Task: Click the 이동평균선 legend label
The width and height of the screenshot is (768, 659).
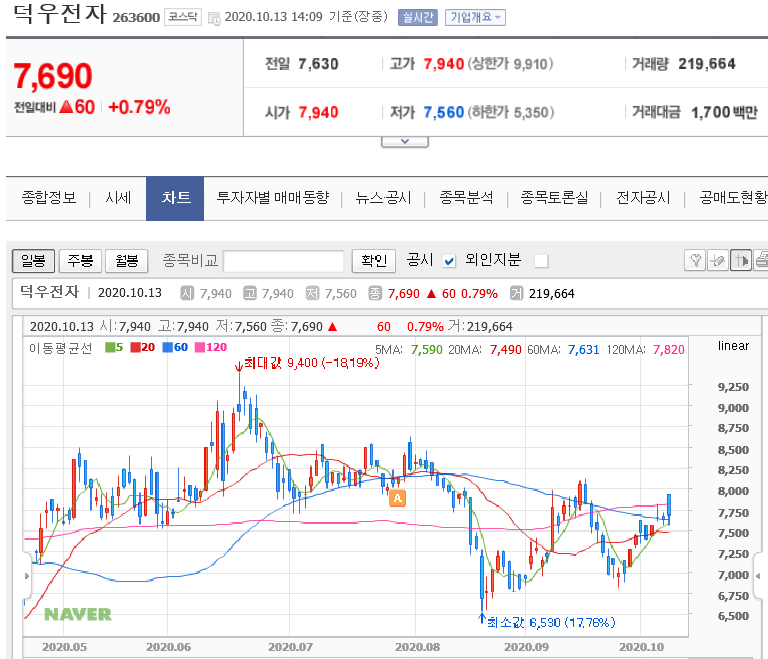Action: (x=60, y=348)
